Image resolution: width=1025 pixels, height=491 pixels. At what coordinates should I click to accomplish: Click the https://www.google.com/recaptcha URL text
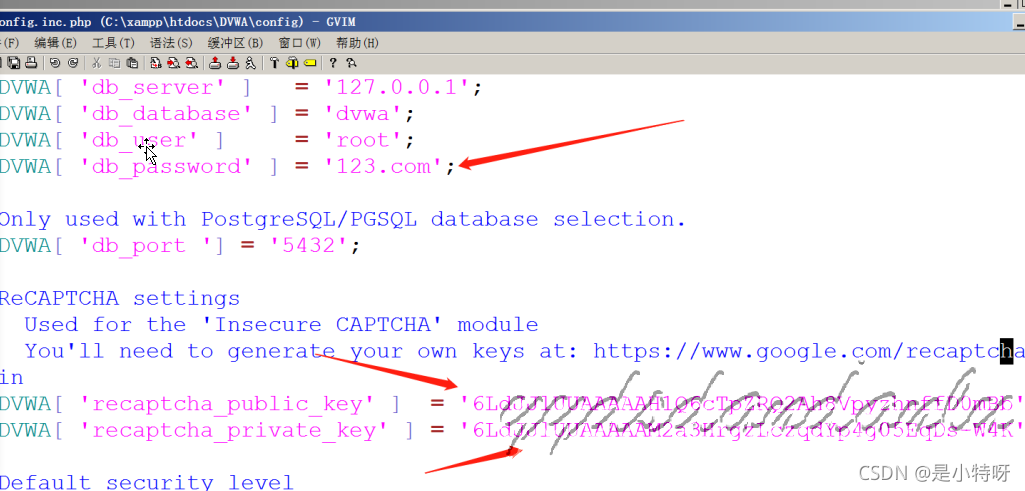point(809,351)
